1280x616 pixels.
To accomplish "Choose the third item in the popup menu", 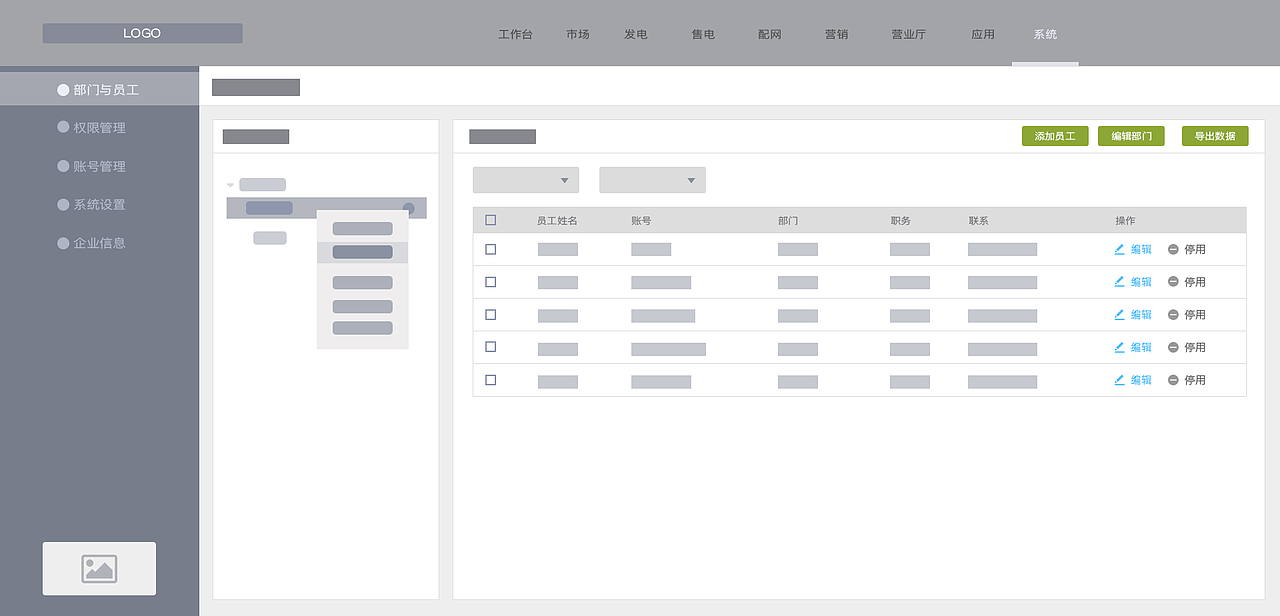I will [362, 283].
